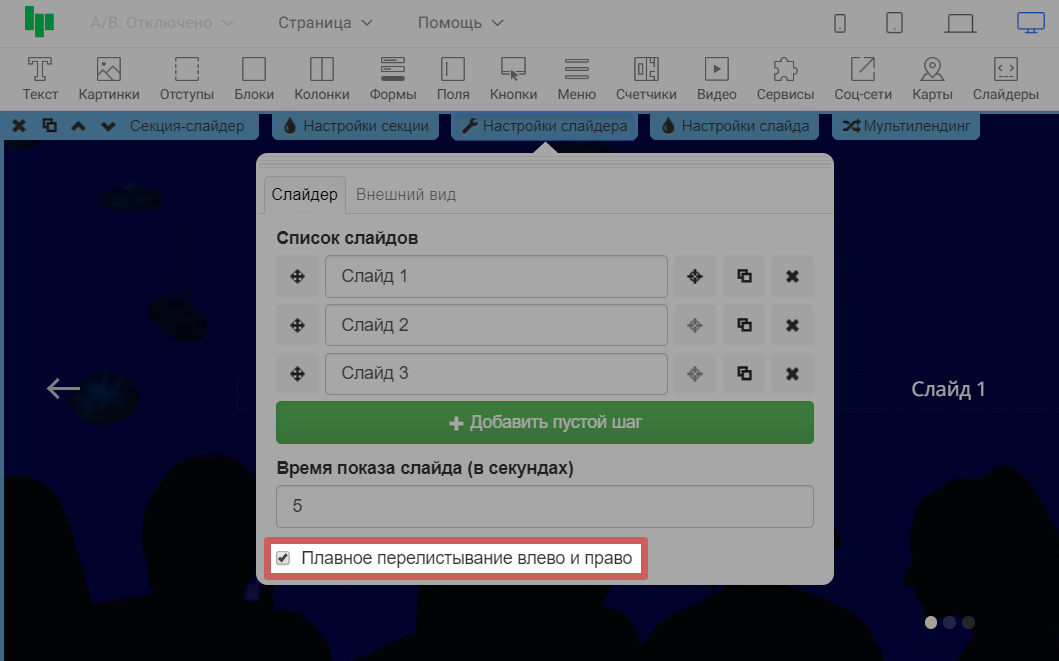The width and height of the screenshot is (1059, 661).
Task: Switch to desktop monitor preview mode
Action: (1030, 23)
